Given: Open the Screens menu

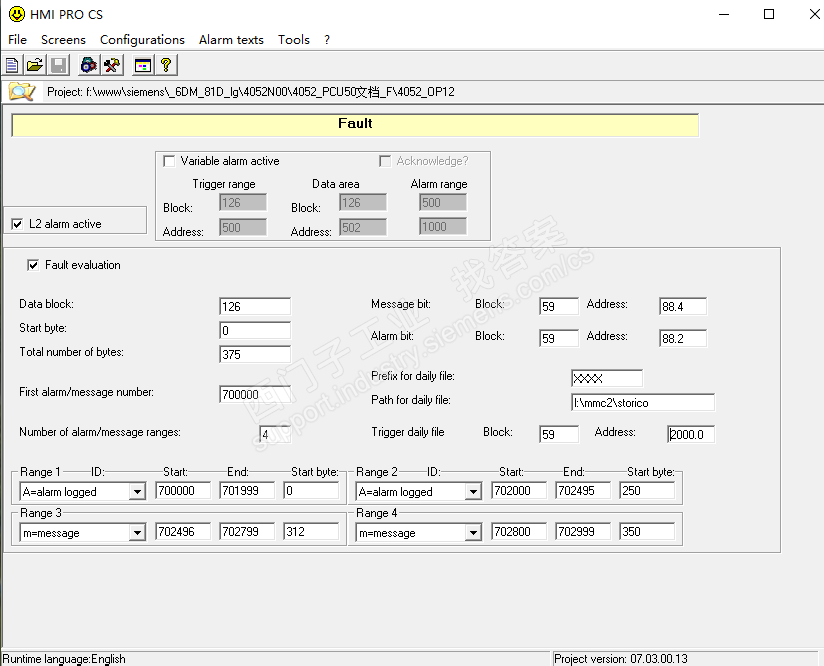Looking at the screenshot, I should click(63, 40).
